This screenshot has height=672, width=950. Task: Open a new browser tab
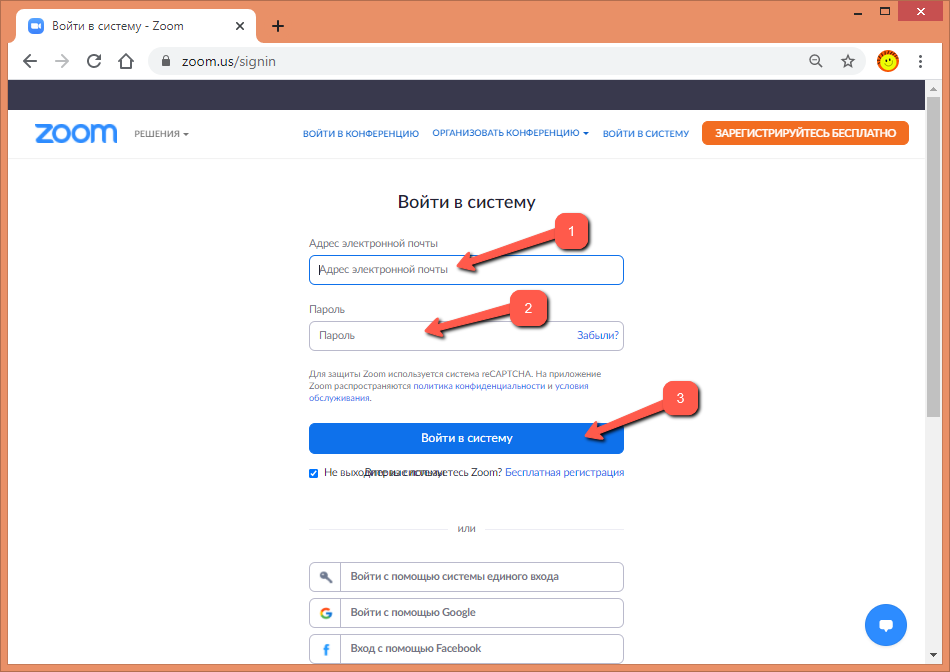[278, 26]
